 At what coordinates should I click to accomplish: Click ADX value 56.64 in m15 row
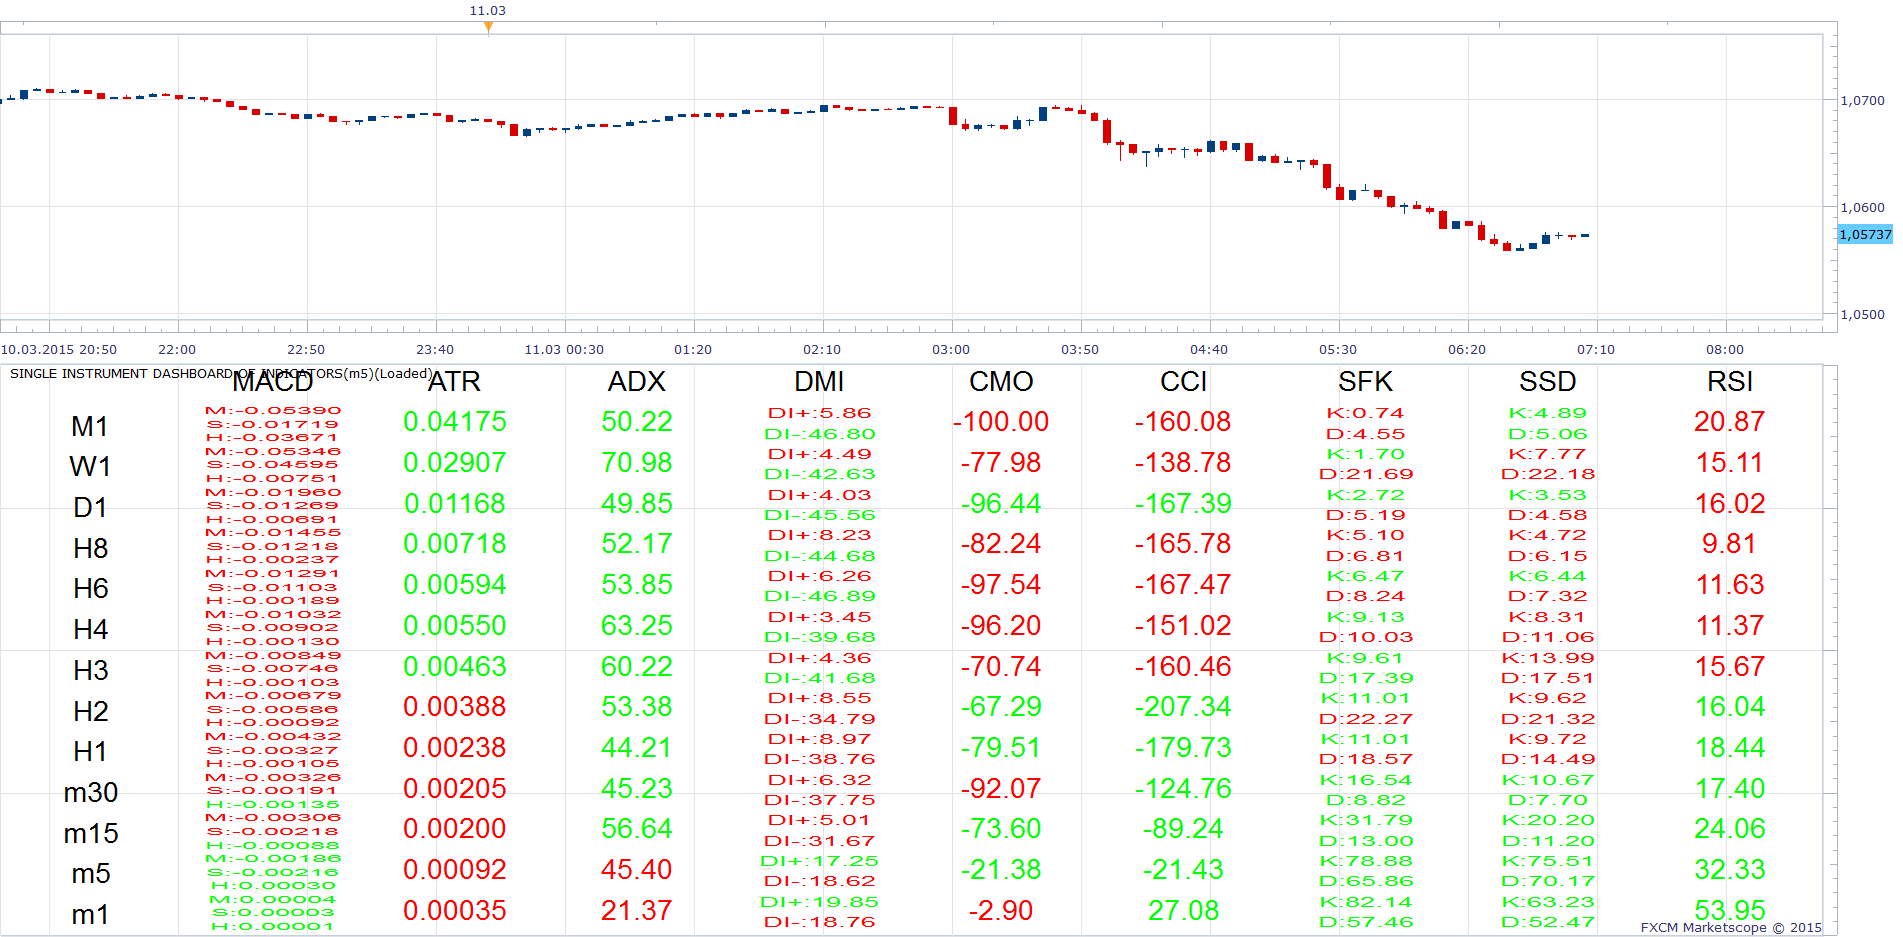pyautogui.click(x=637, y=829)
